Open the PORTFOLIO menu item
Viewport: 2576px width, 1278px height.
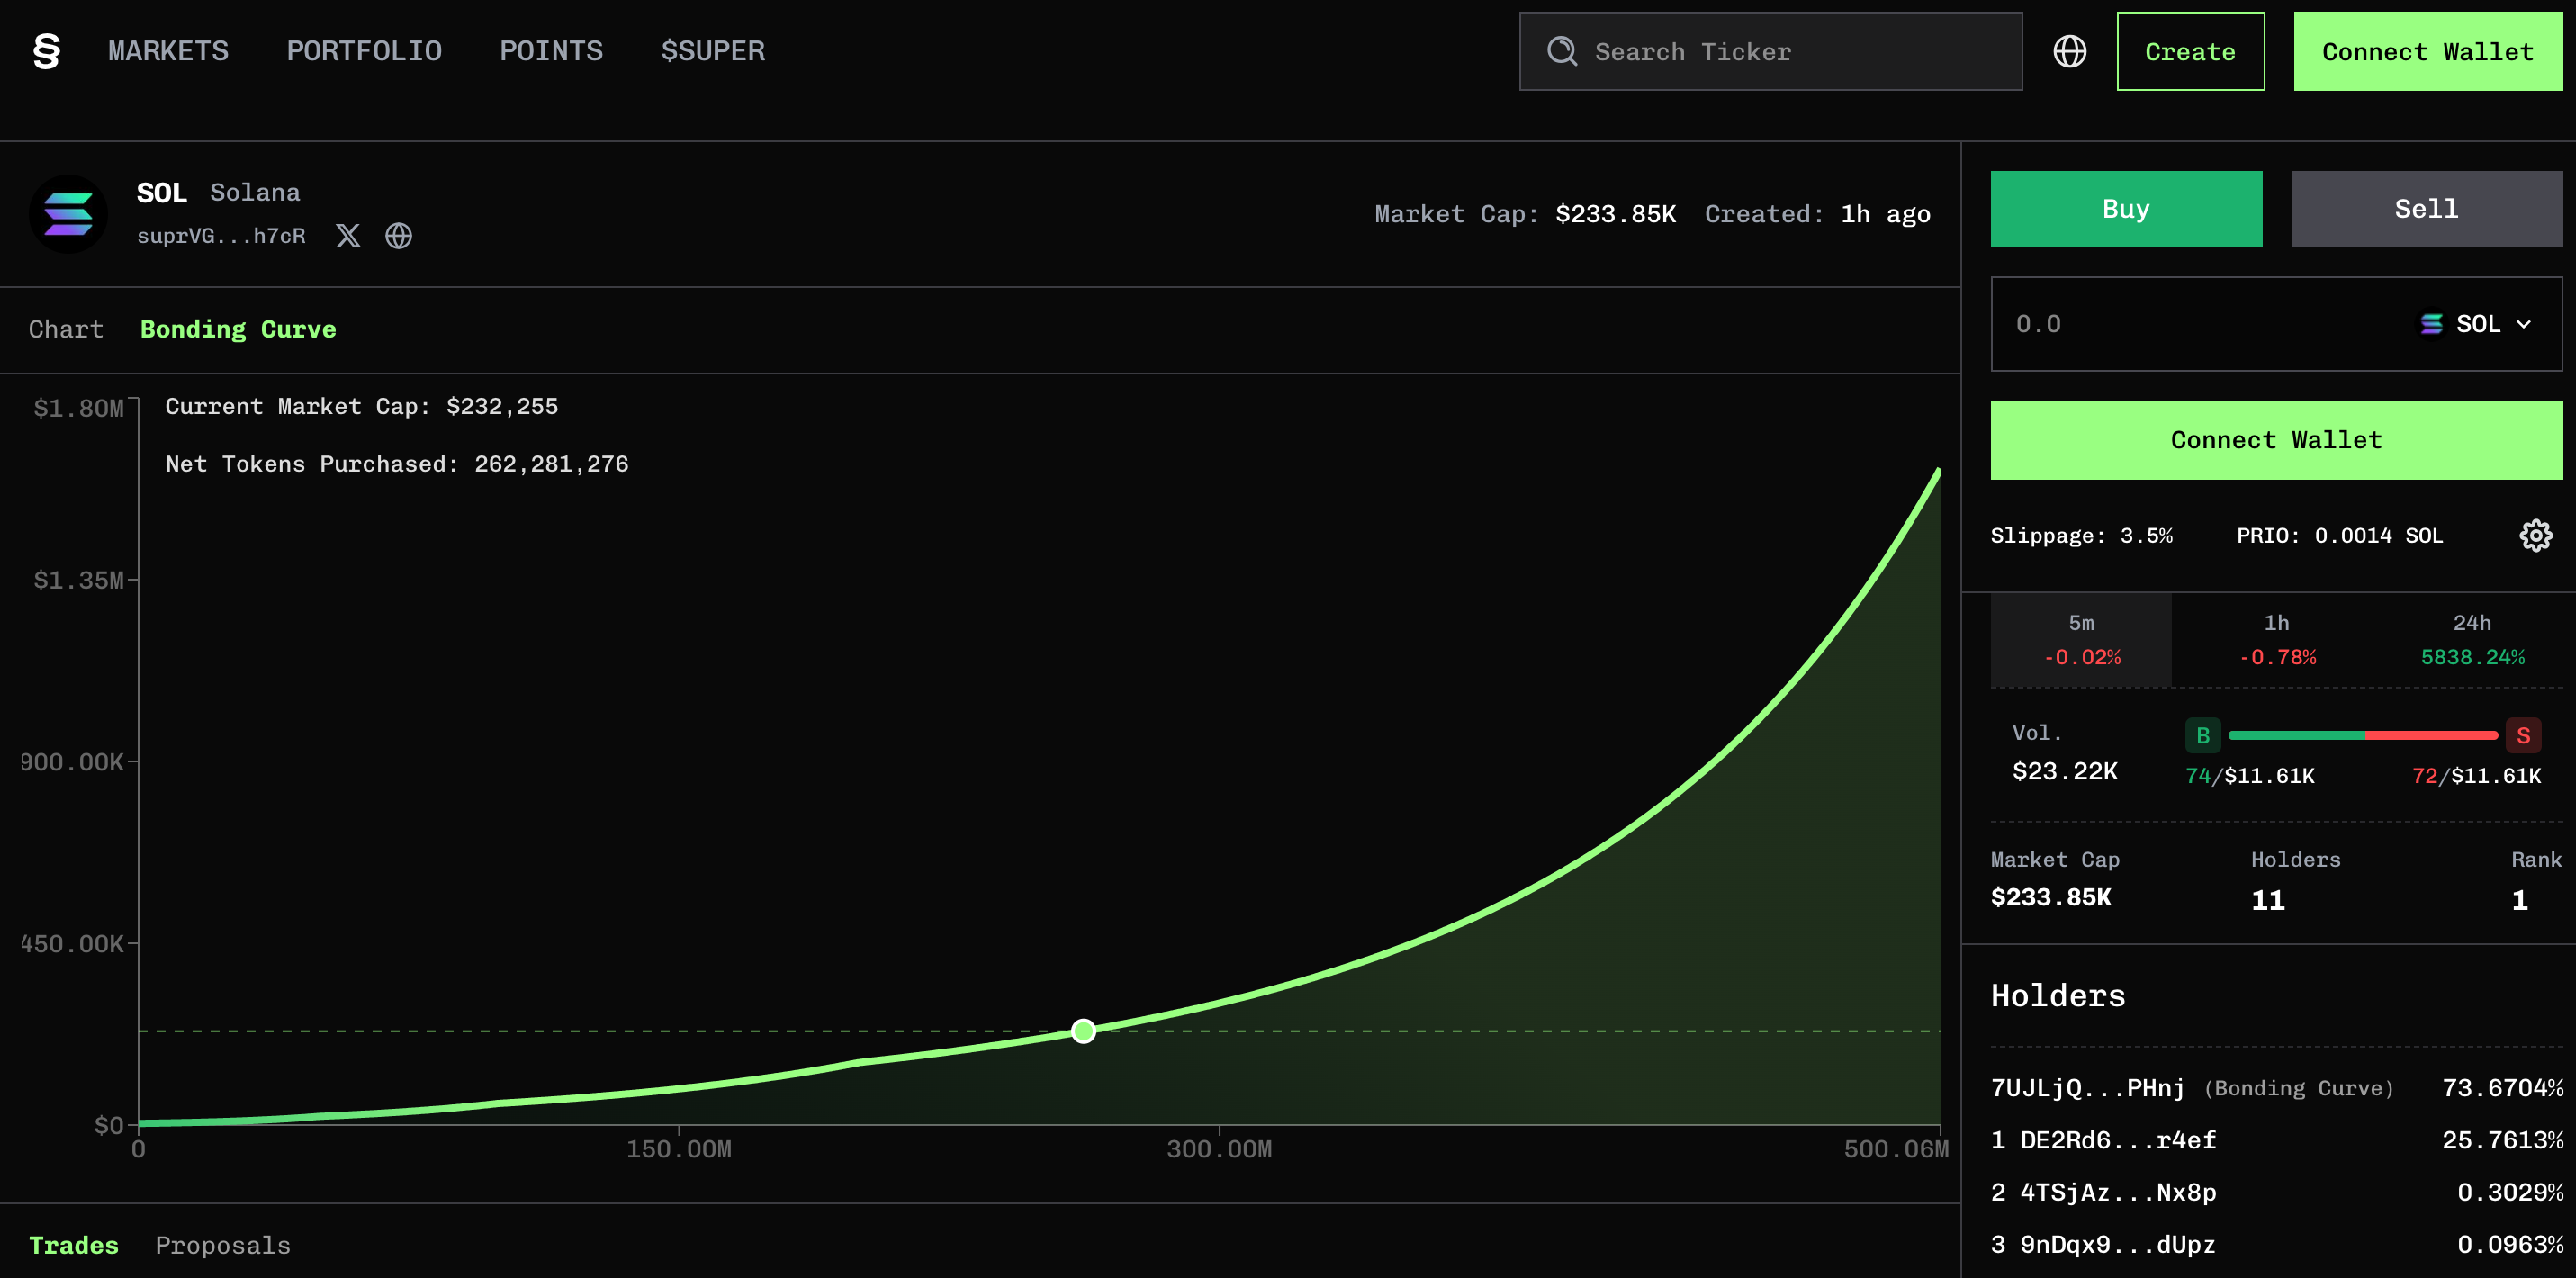tap(364, 51)
